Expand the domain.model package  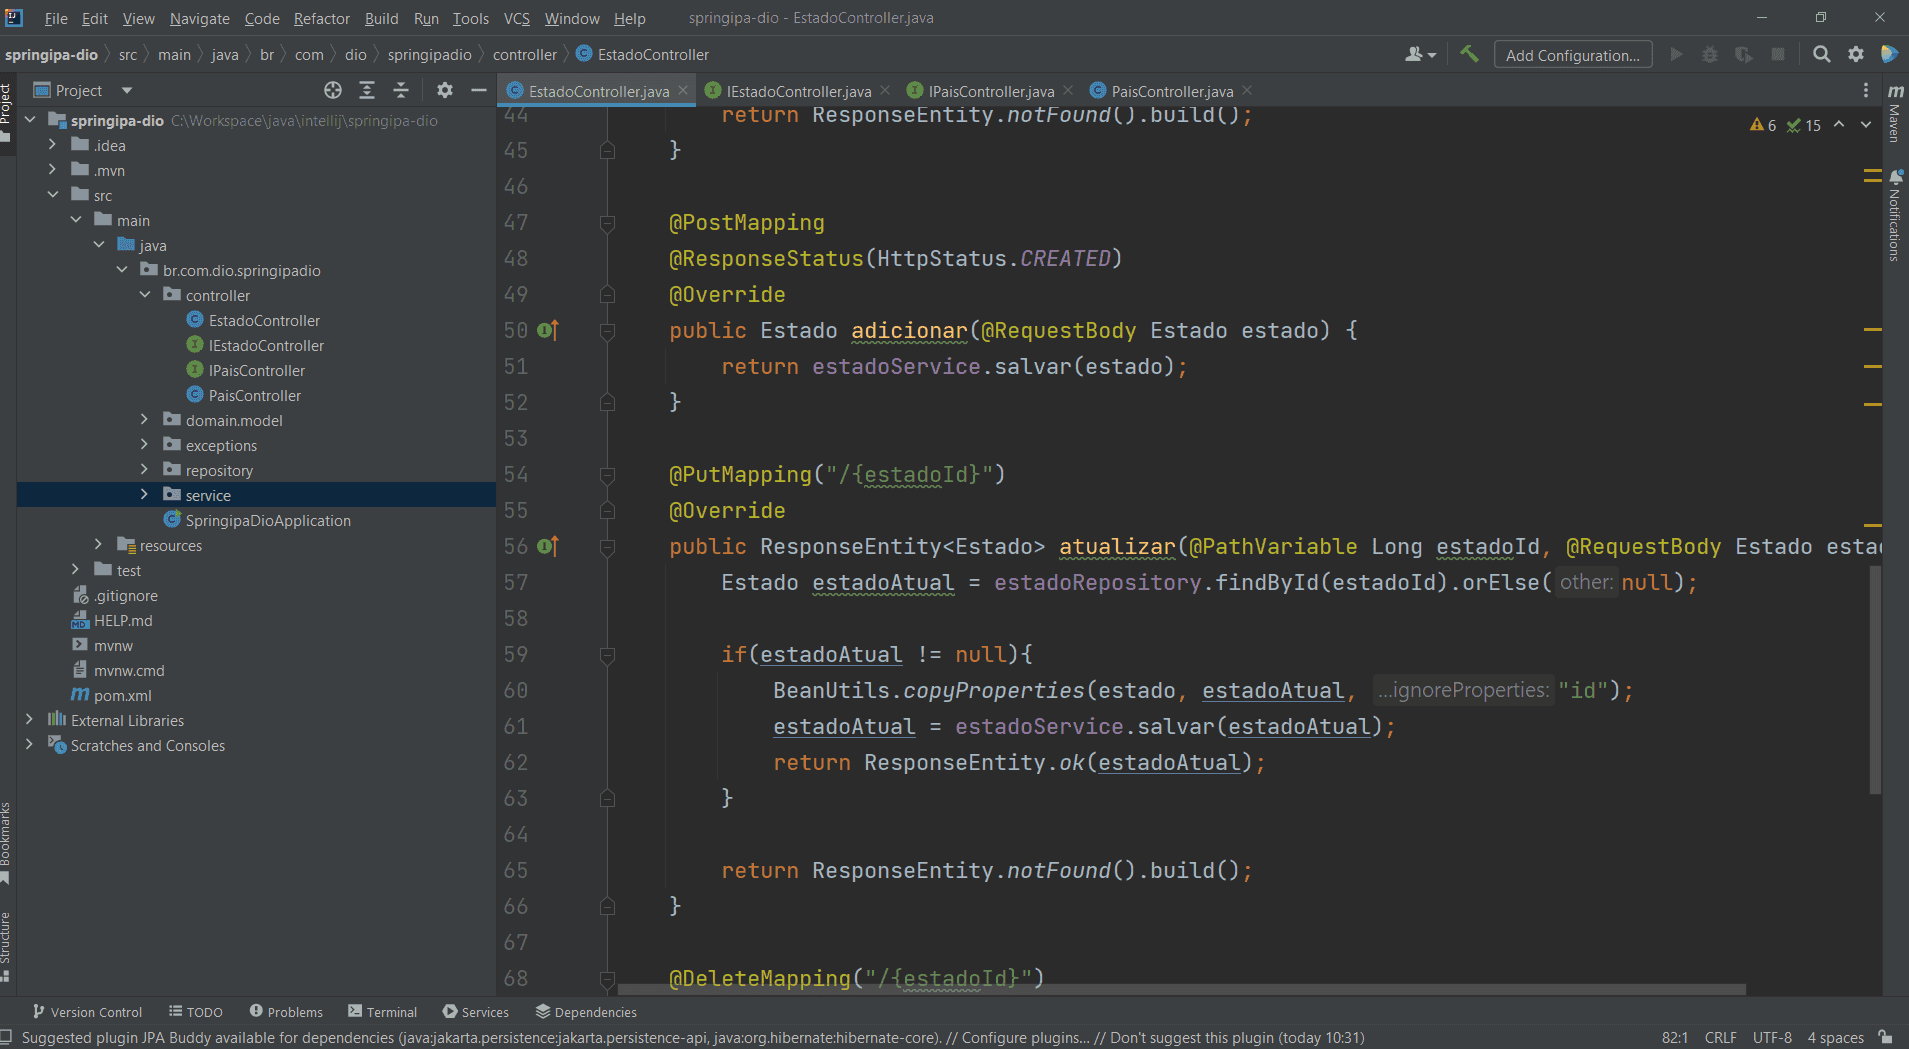145,420
